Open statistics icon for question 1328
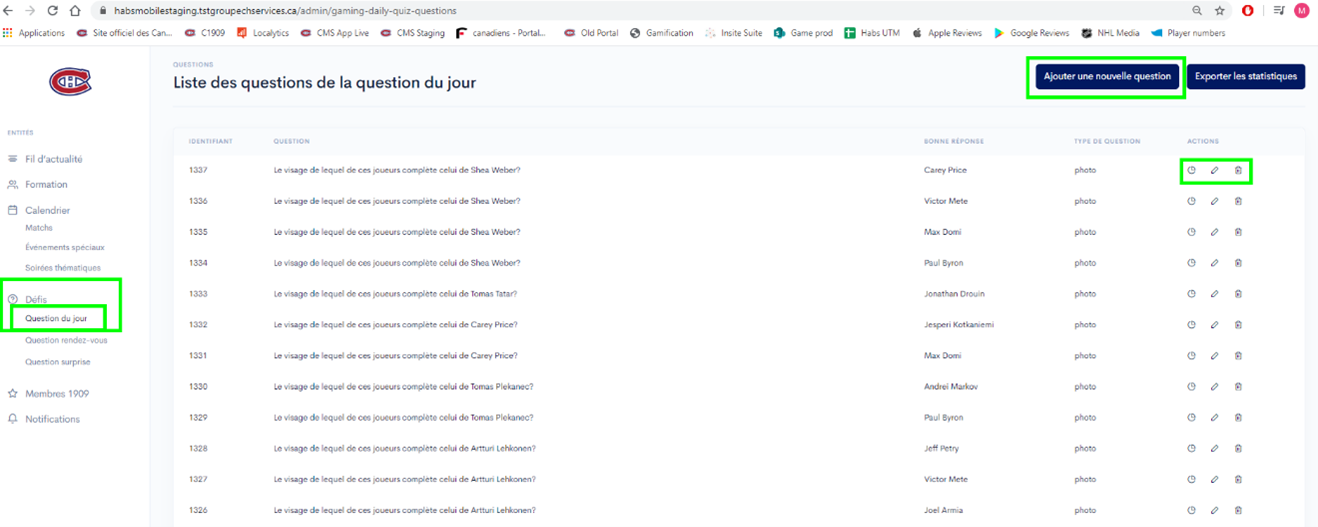 (x=1191, y=449)
